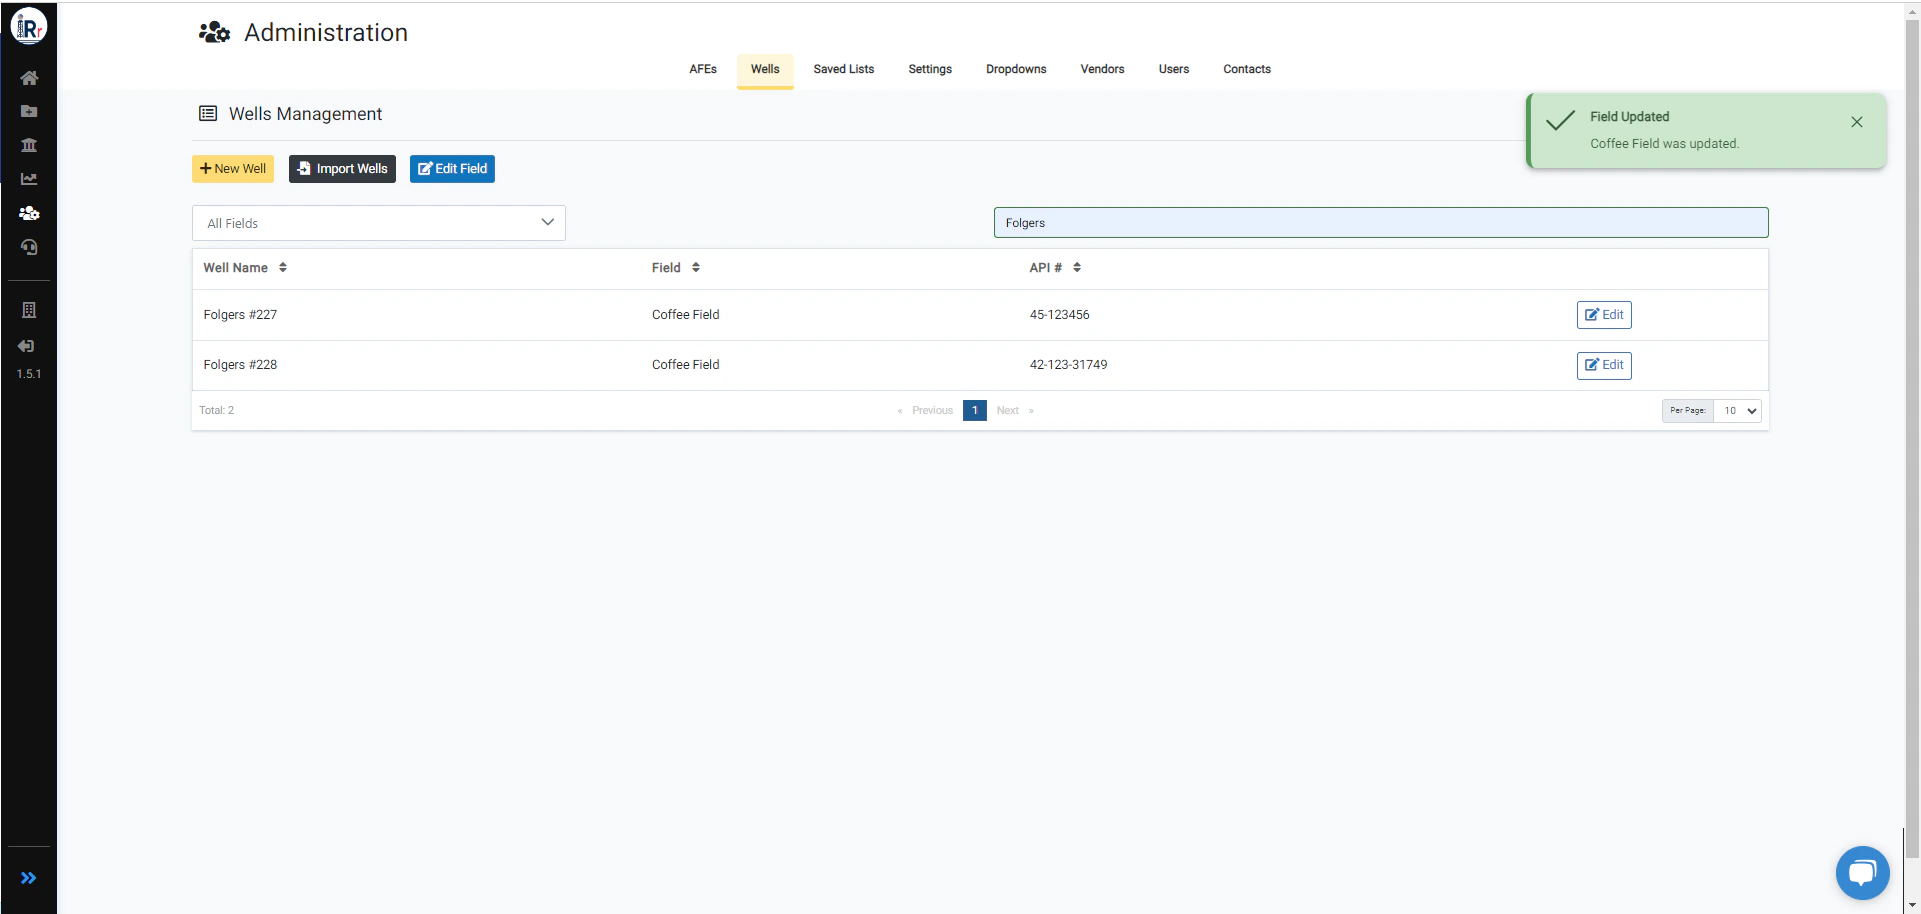Click API number 42-123-31749
Viewport: 1921px width, 914px height.
click(x=1068, y=365)
